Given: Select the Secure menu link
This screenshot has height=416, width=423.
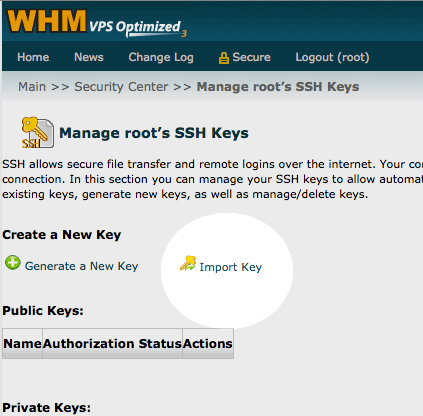Looking at the screenshot, I should (251, 57).
